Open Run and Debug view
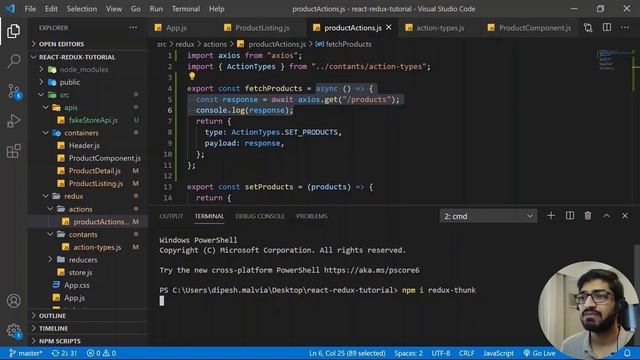Viewport: 640px width, 360px height. click(13, 121)
